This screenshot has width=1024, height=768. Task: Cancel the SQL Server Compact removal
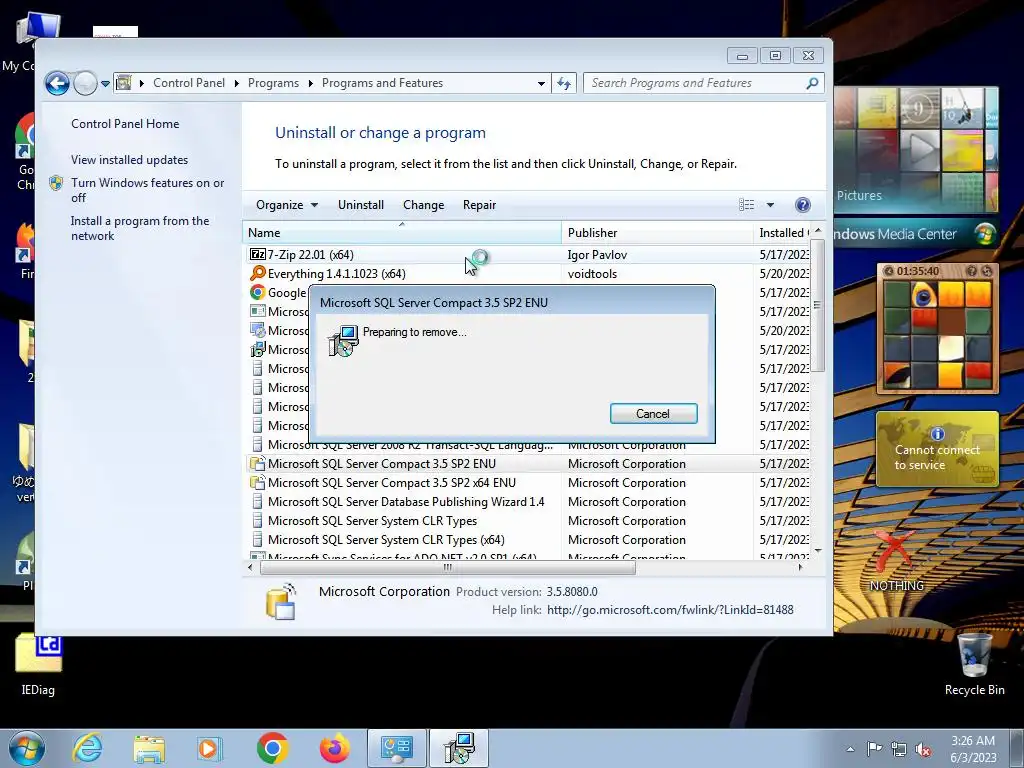pos(653,413)
